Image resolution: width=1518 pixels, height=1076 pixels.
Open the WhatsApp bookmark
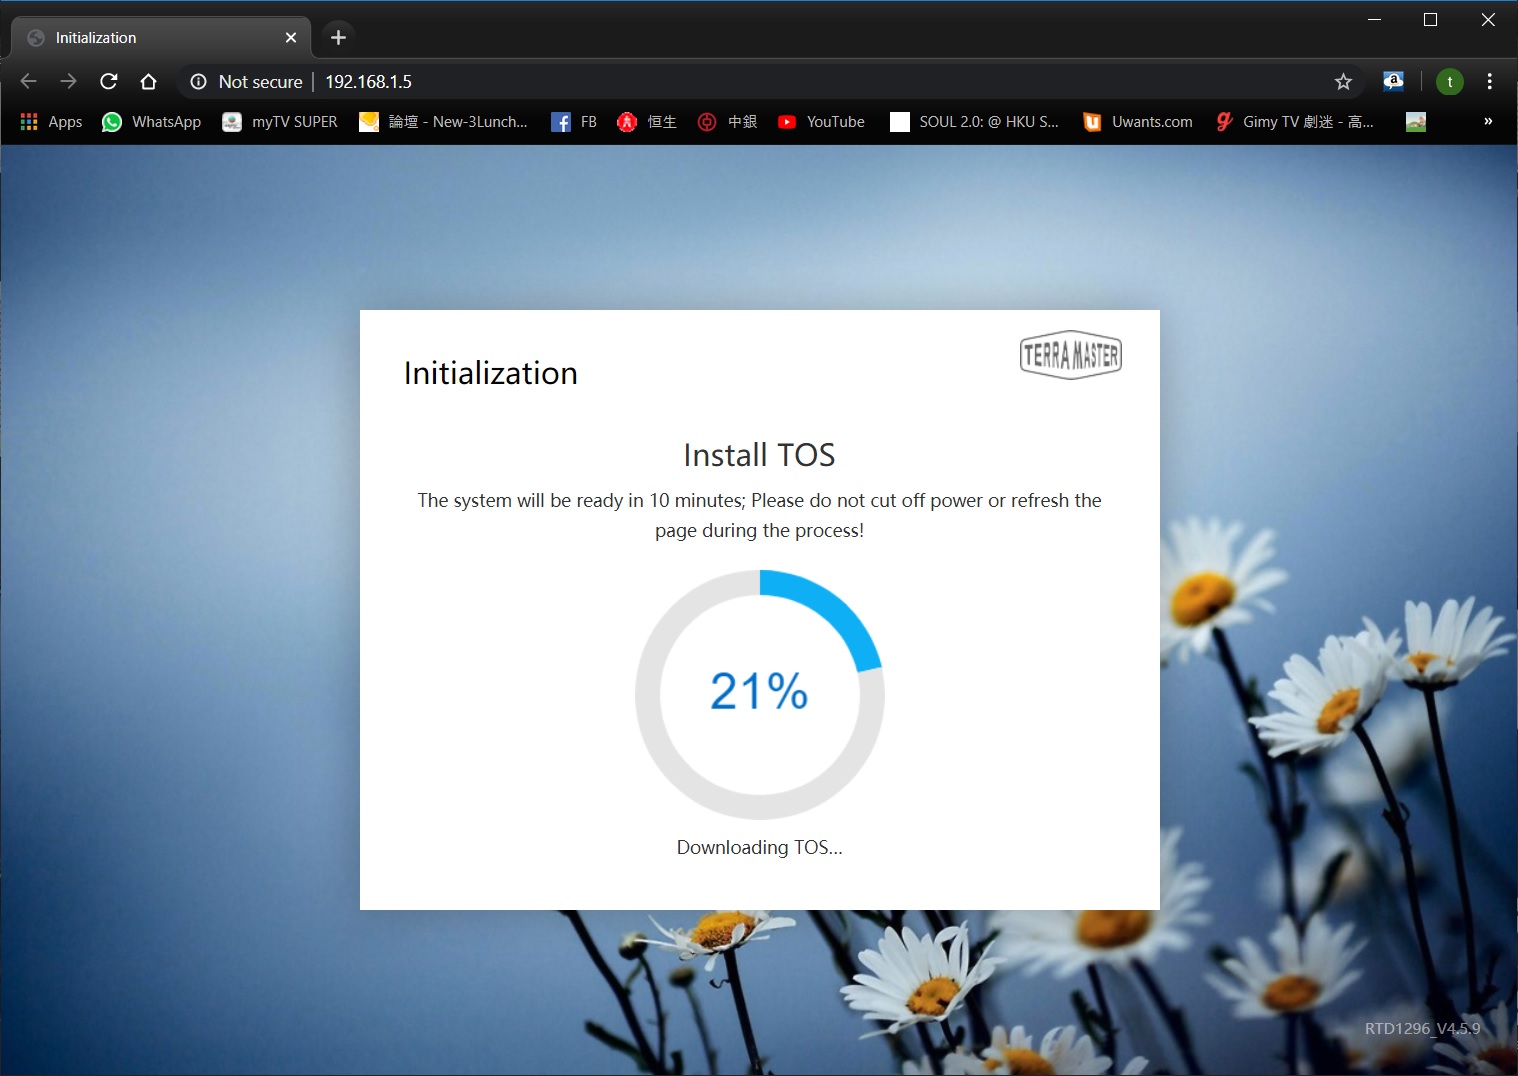(152, 122)
